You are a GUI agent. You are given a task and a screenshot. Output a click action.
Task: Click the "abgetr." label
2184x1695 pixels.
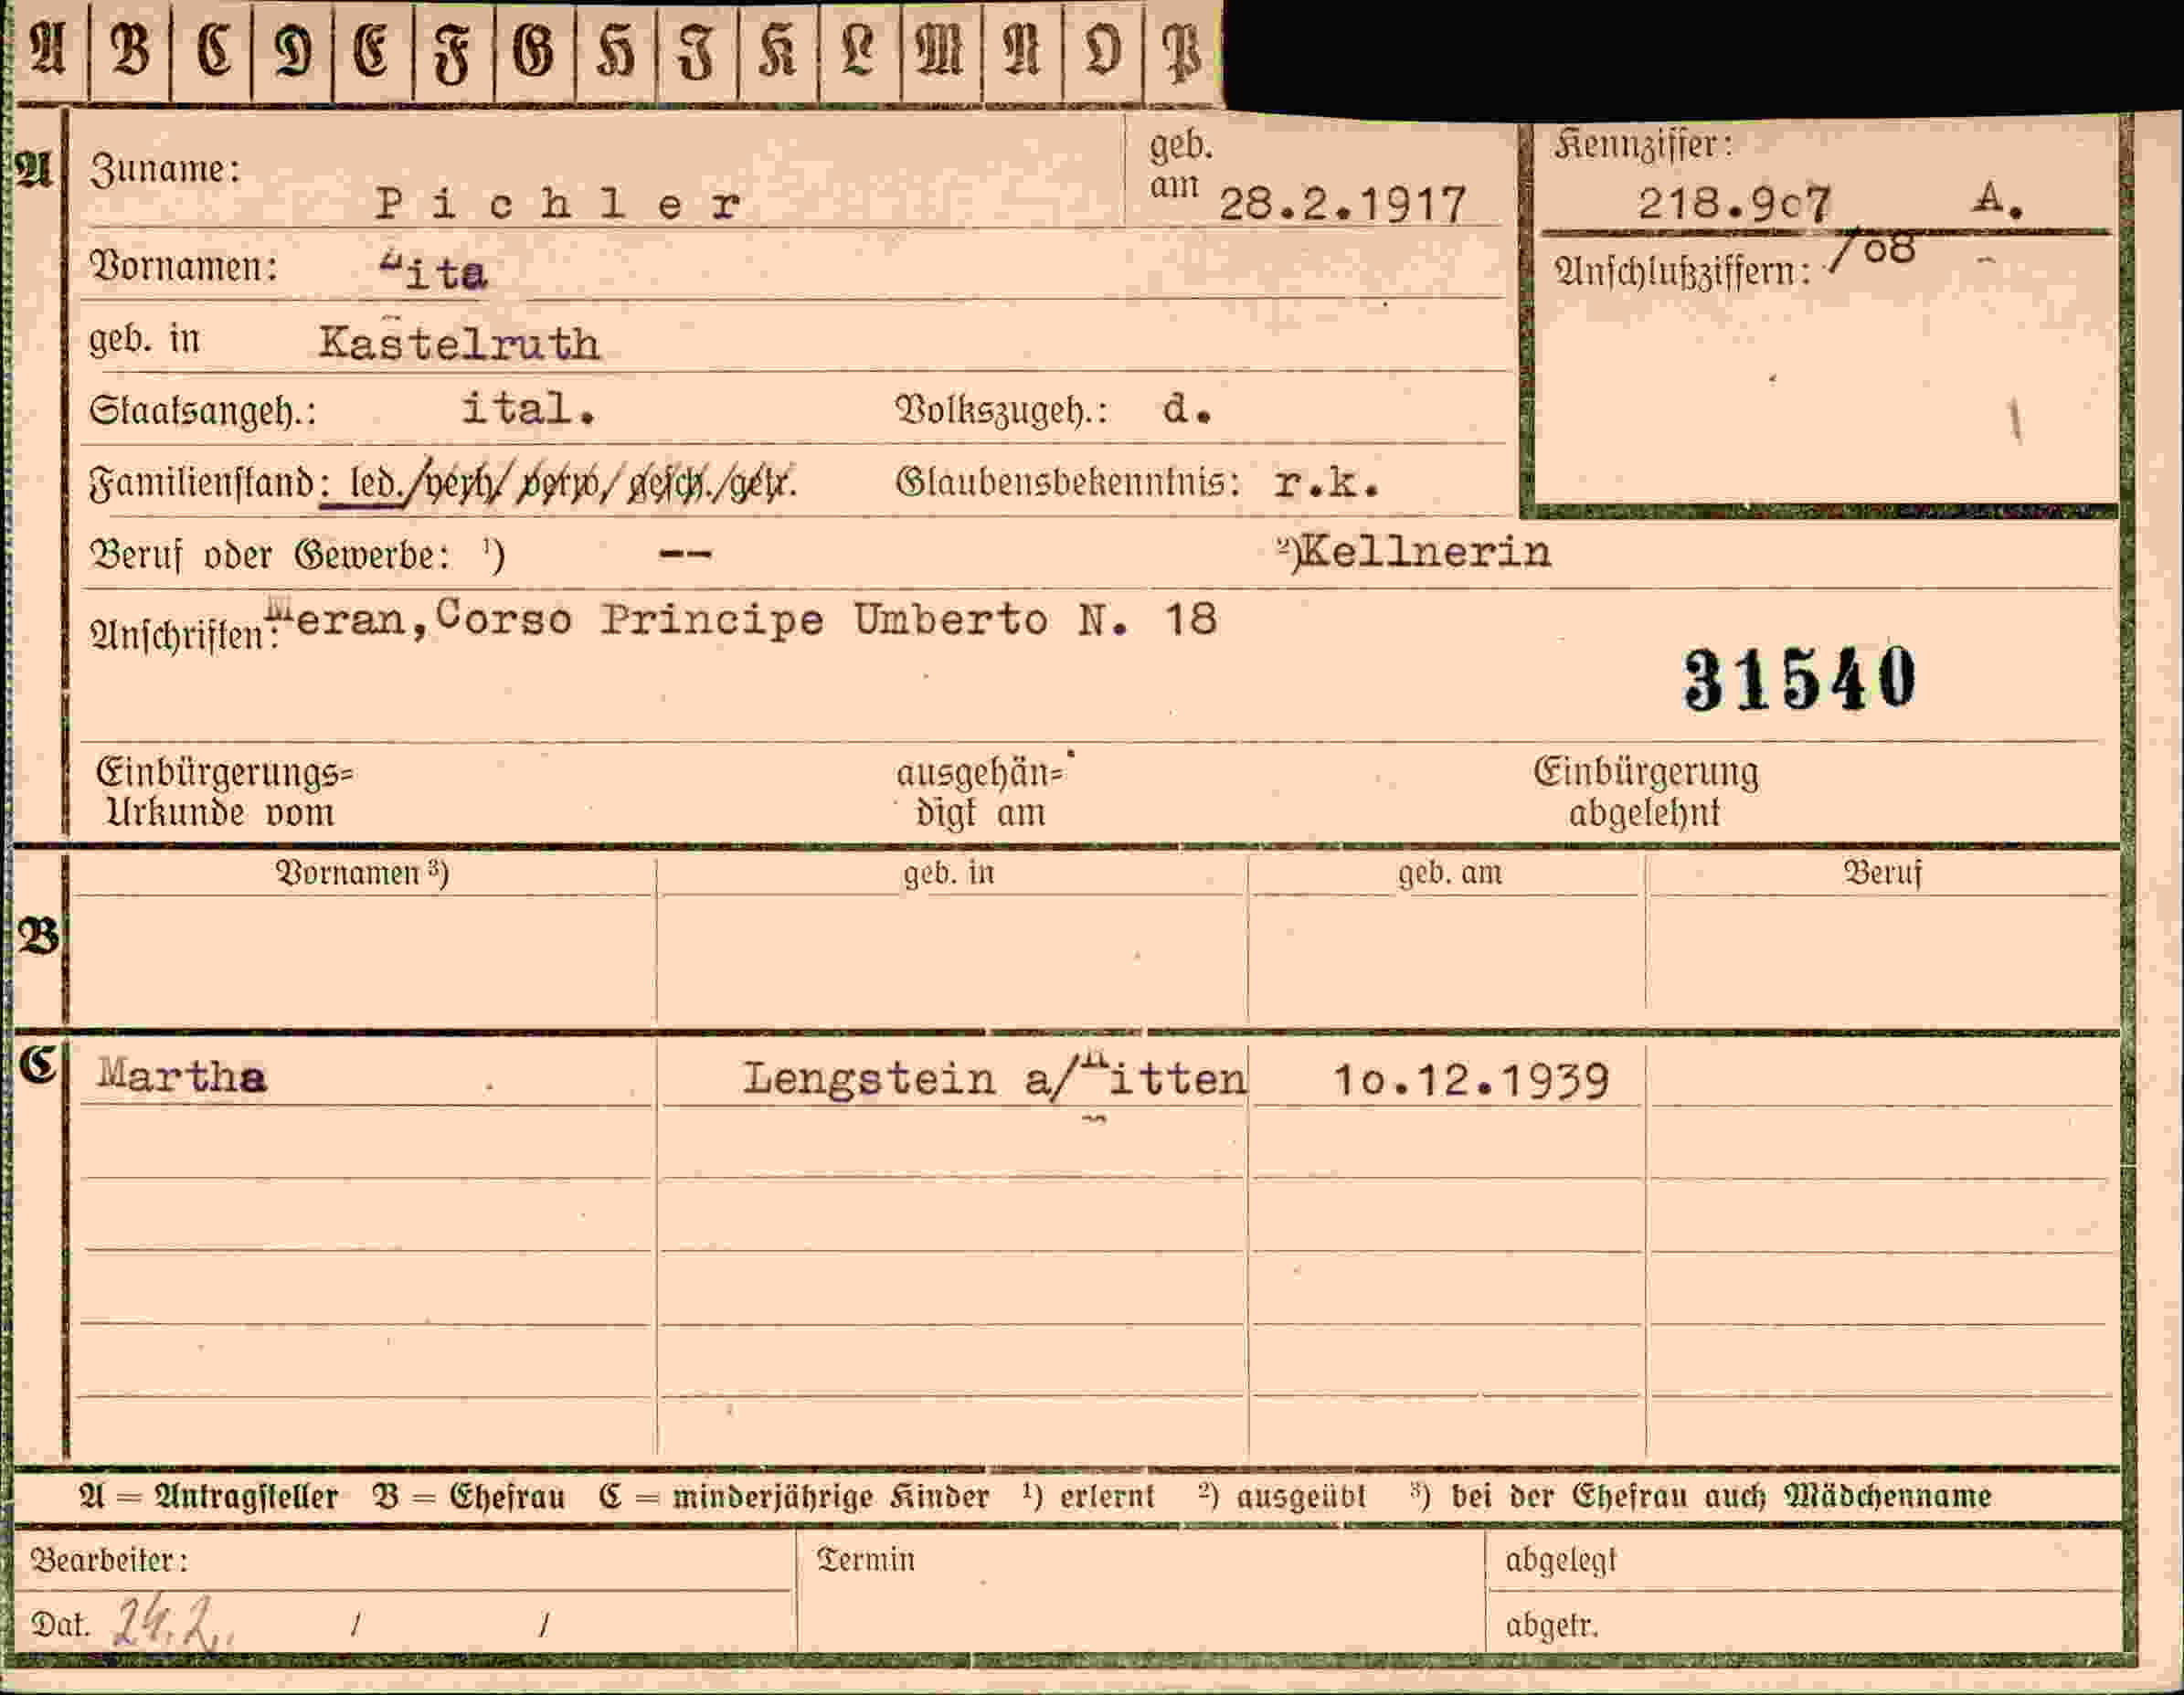coord(1552,1625)
